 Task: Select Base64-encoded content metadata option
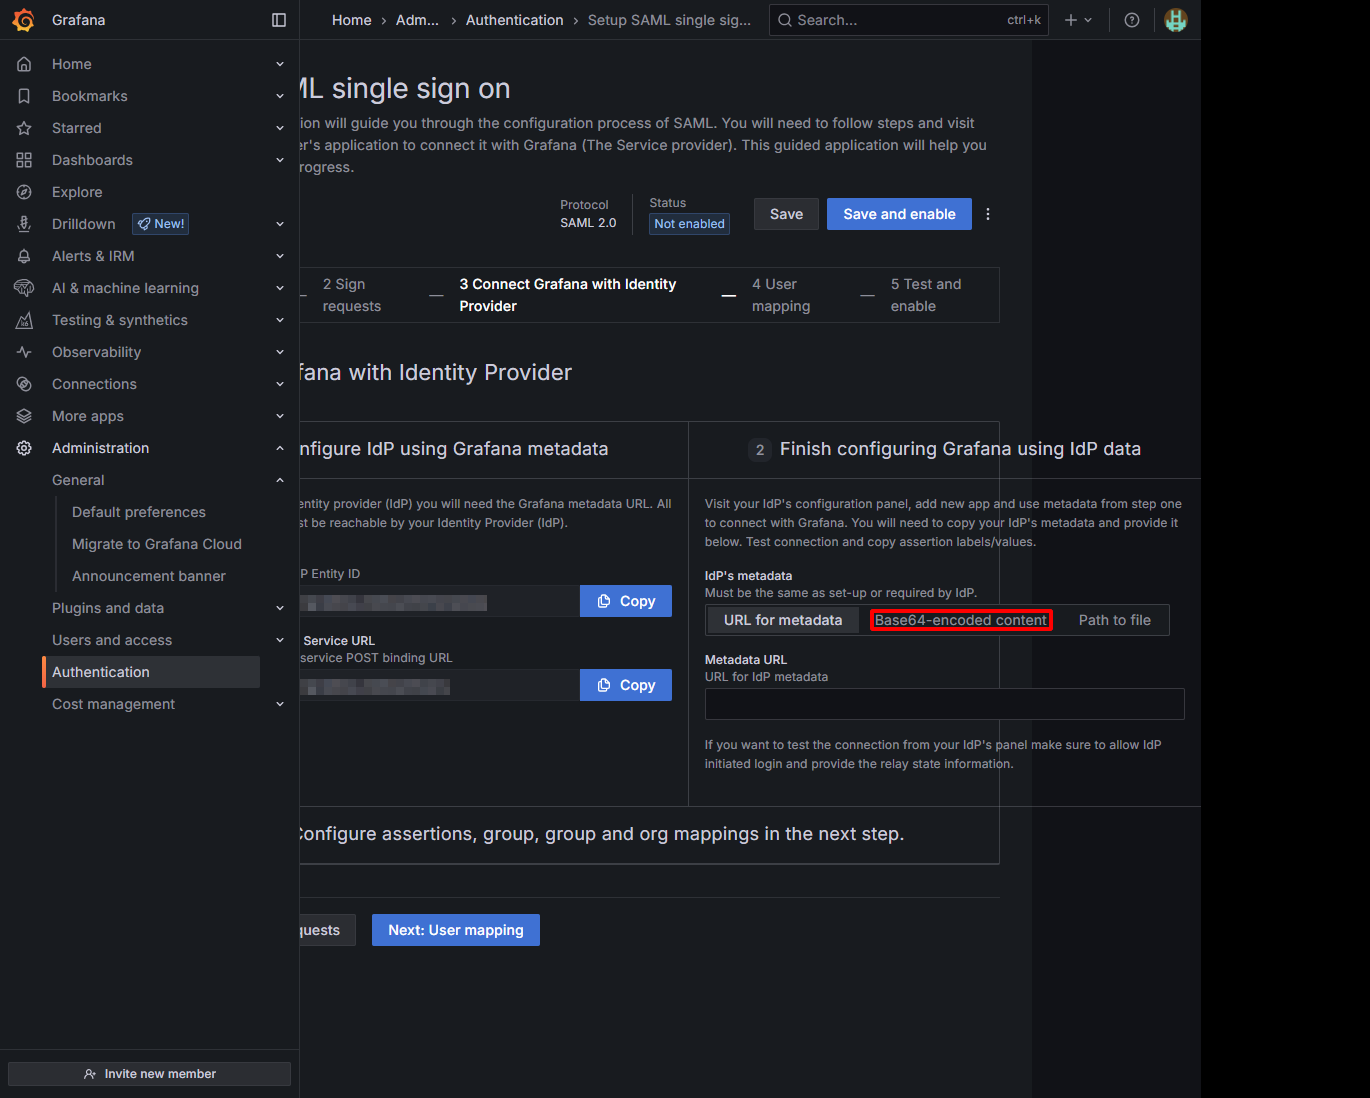click(x=960, y=620)
